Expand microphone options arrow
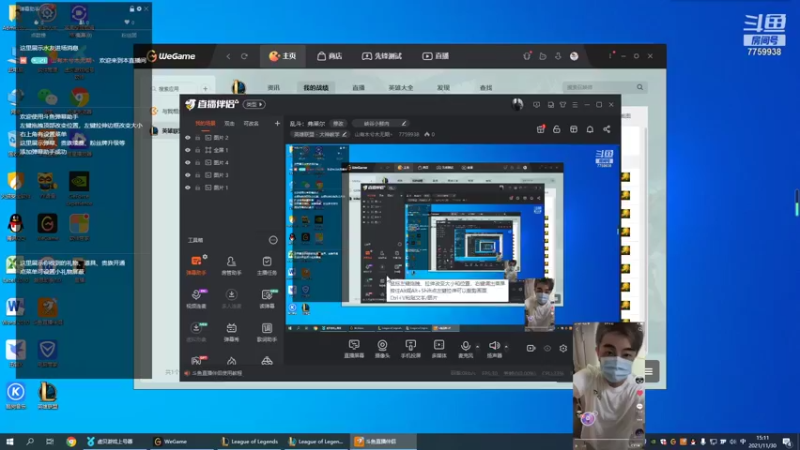 coord(477,347)
